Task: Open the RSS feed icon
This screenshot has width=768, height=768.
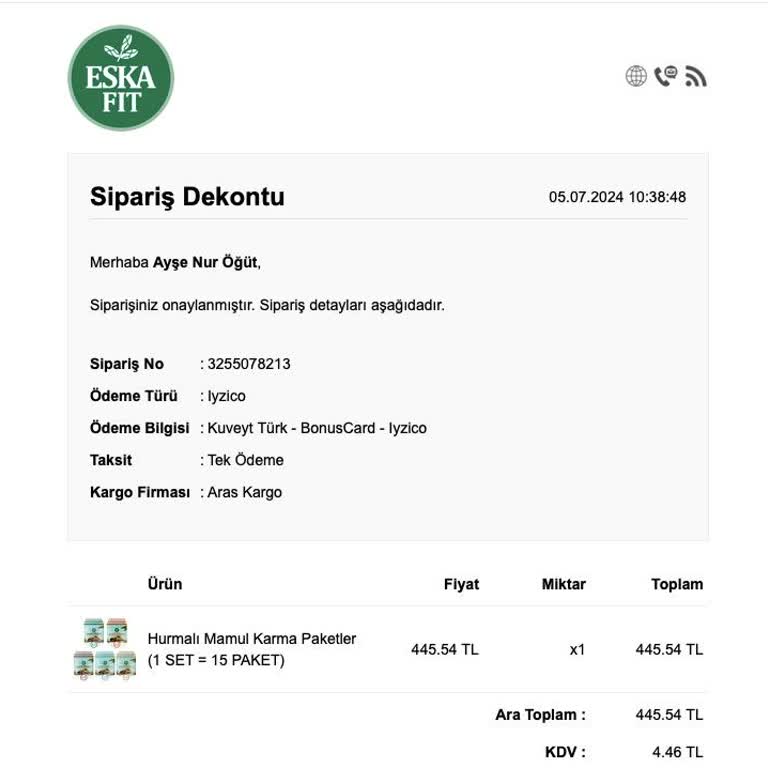Action: [x=696, y=76]
